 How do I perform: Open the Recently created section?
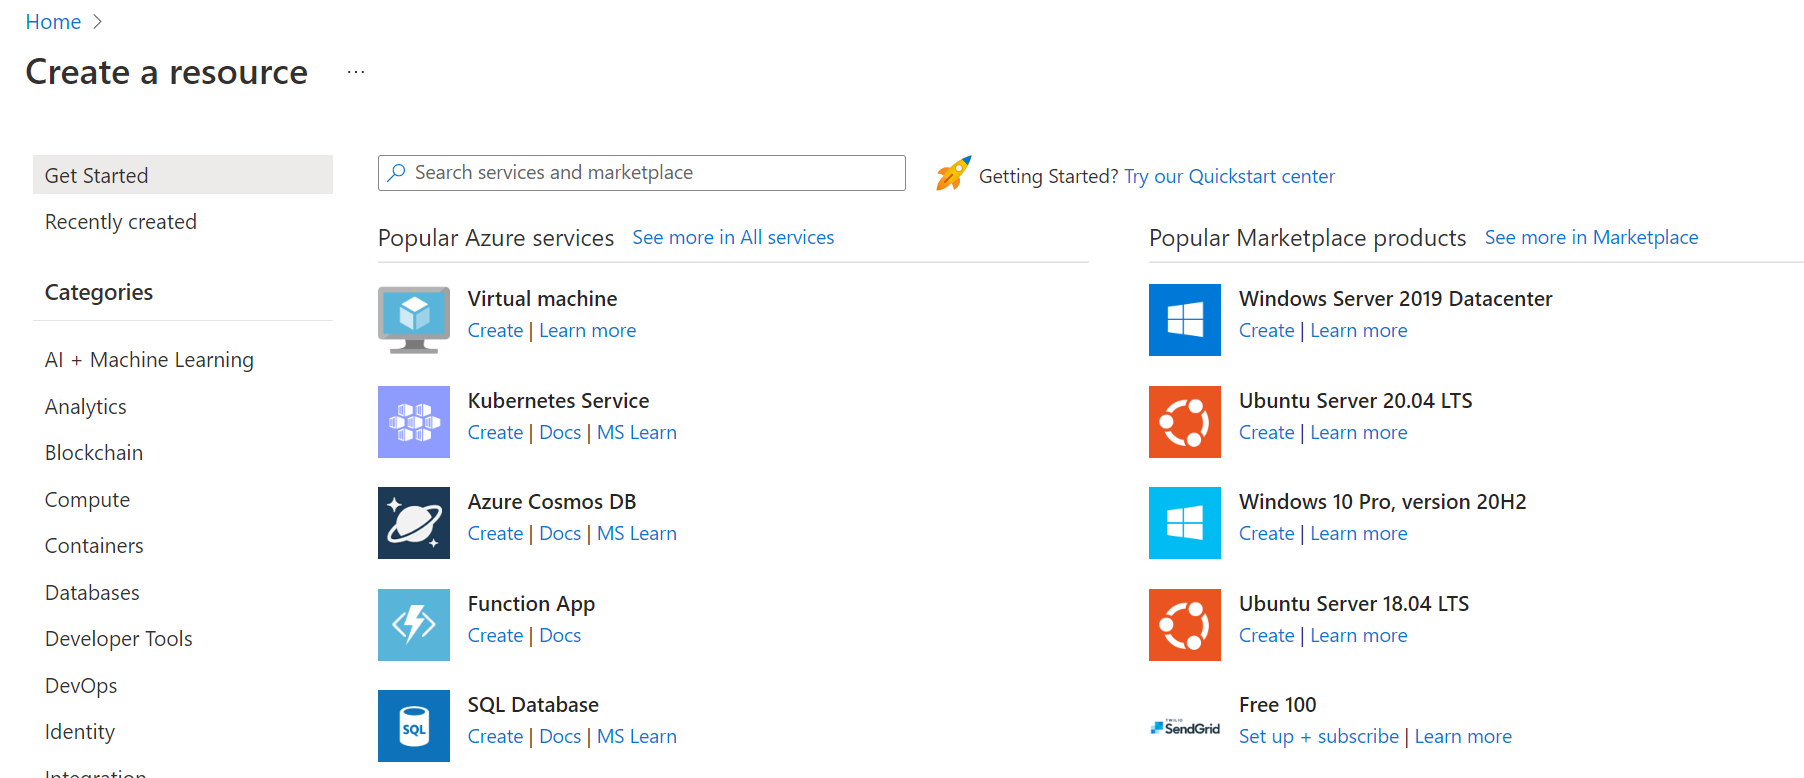point(121,222)
